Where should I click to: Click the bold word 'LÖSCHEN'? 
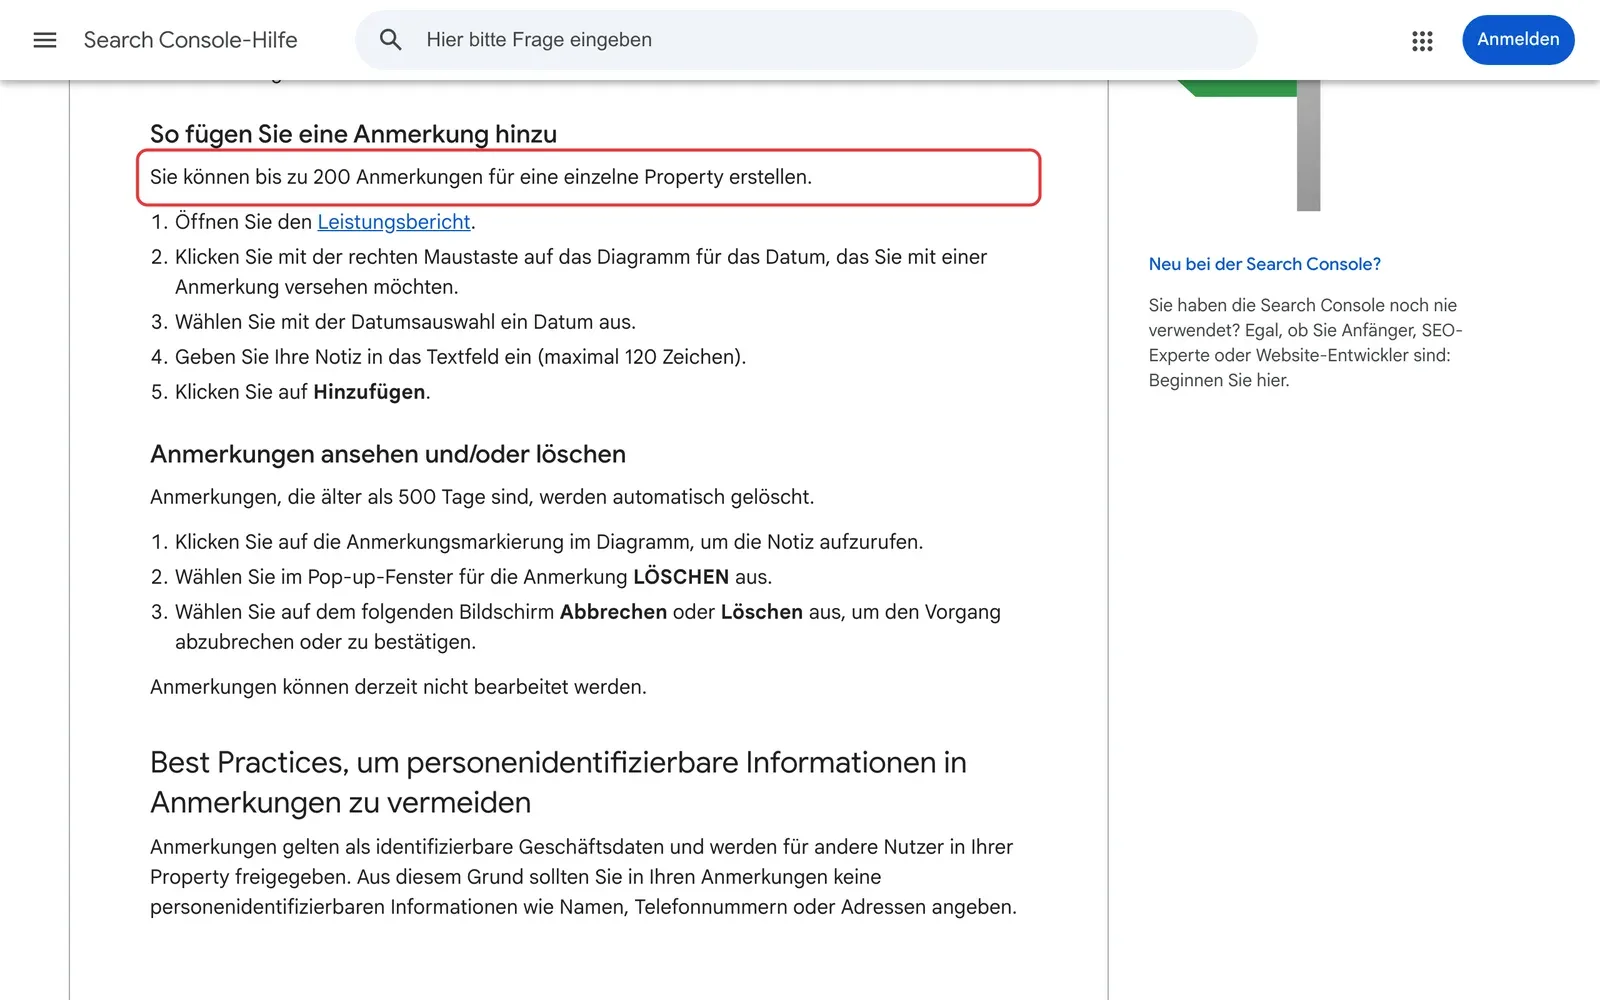(x=681, y=577)
